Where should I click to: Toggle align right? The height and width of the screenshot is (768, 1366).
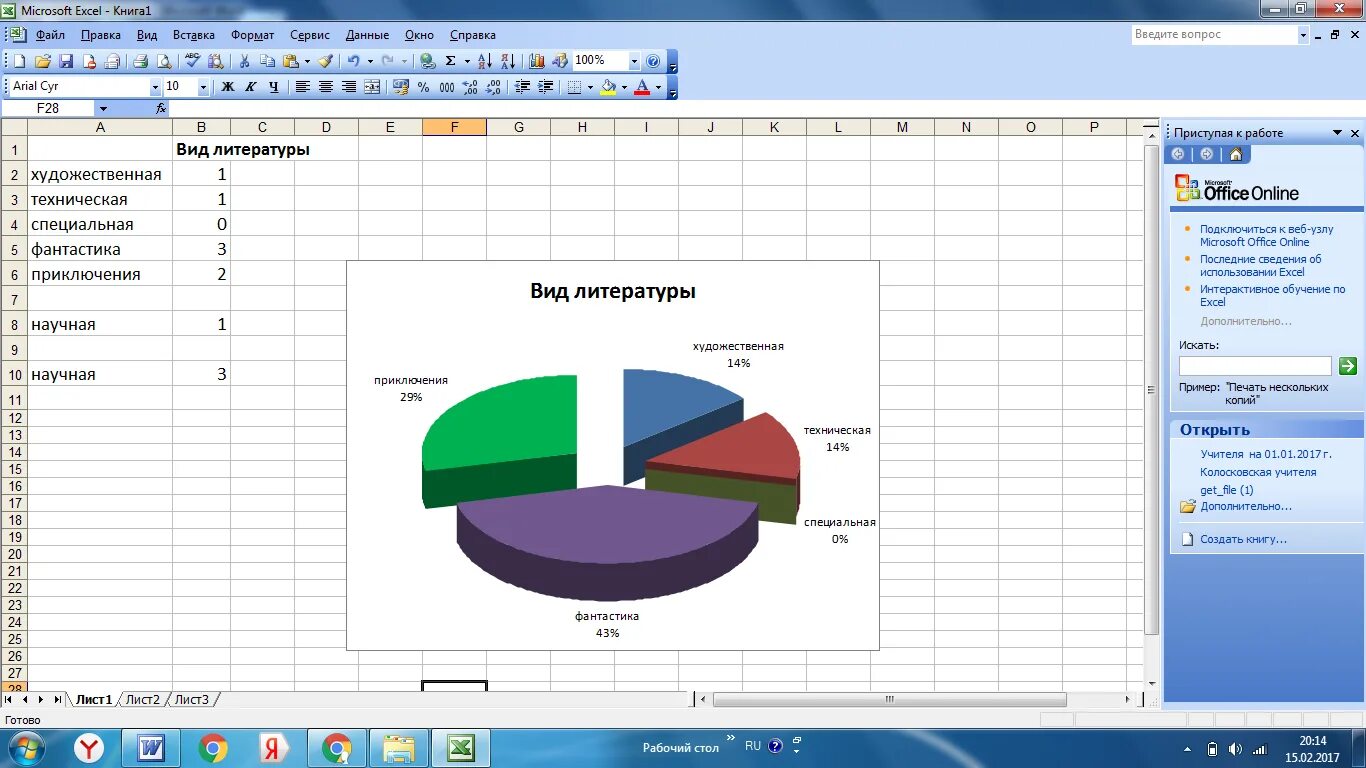coord(349,87)
